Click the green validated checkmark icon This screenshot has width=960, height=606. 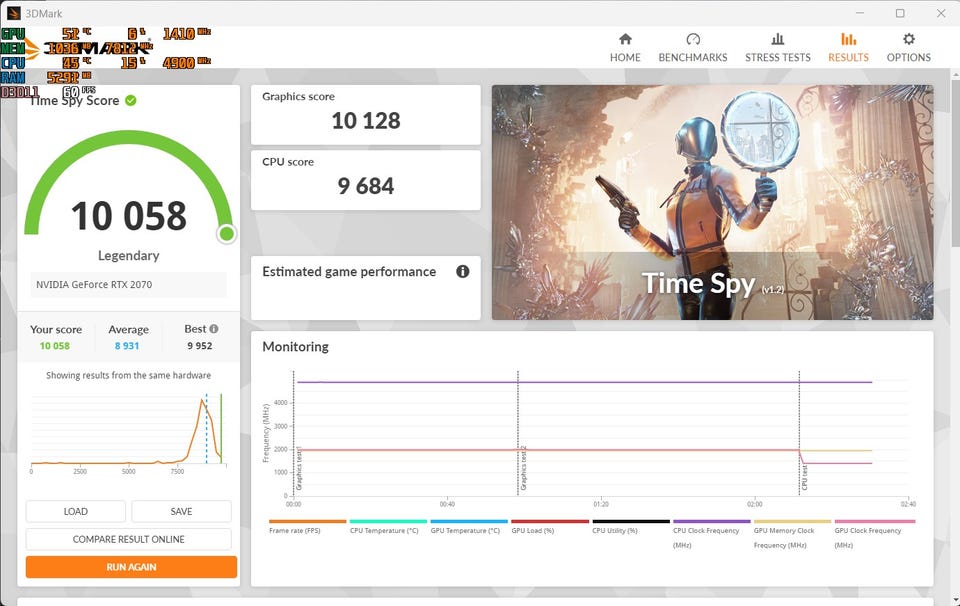pos(130,100)
